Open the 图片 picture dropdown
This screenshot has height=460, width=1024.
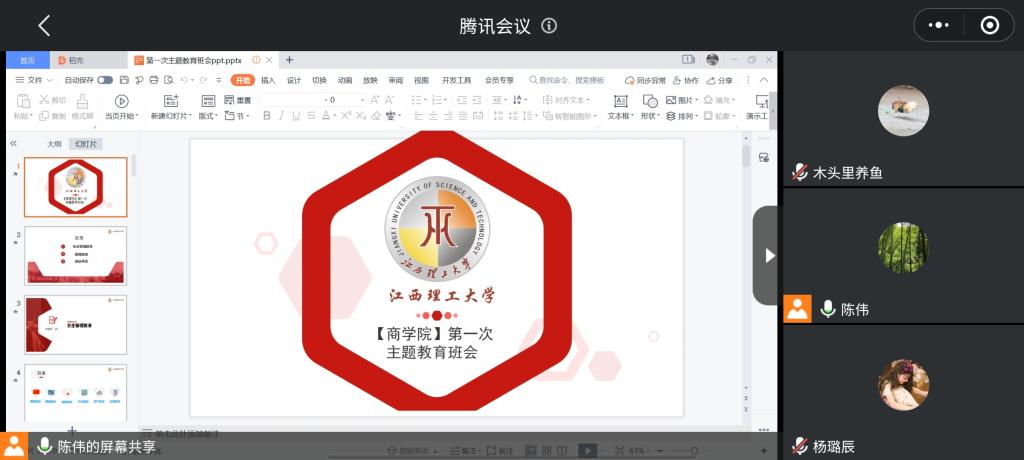[x=682, y=100]
